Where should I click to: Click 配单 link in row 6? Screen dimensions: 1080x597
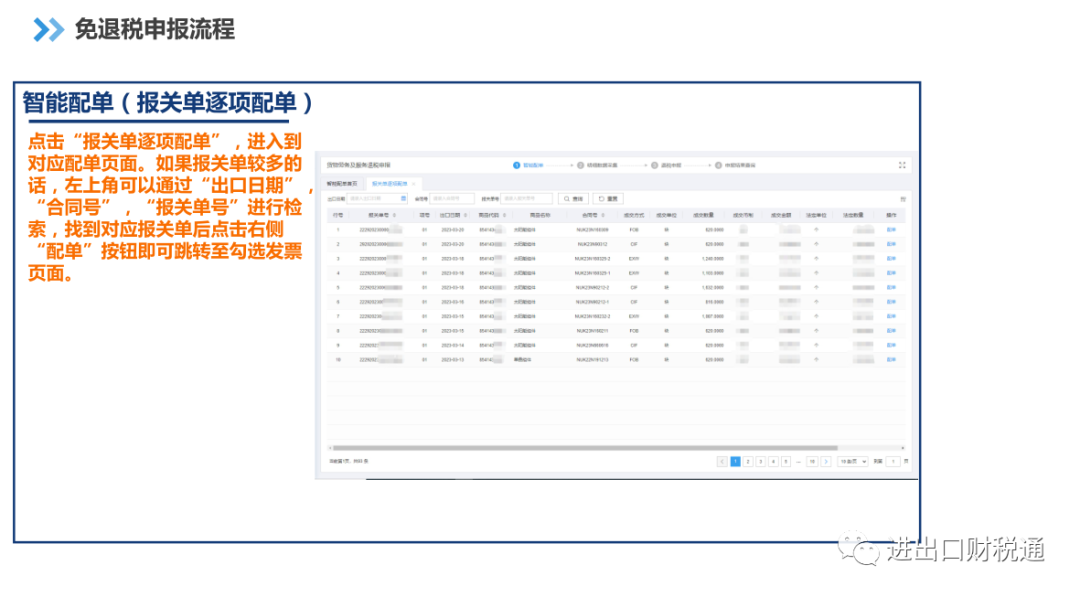pyautogui.click(x=891, y=302)
